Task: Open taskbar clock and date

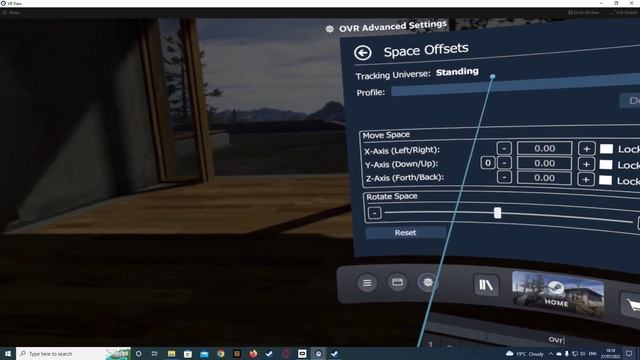Action: [x=610, y=353]
